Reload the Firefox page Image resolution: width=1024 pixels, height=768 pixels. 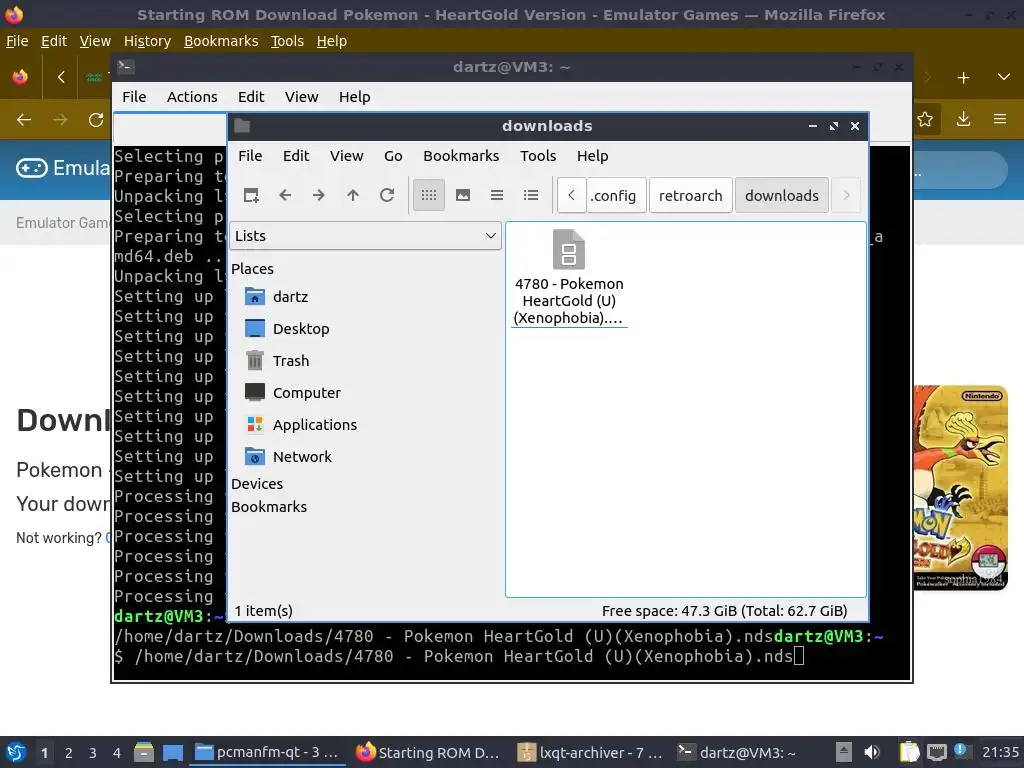click(x=96, y=120)
